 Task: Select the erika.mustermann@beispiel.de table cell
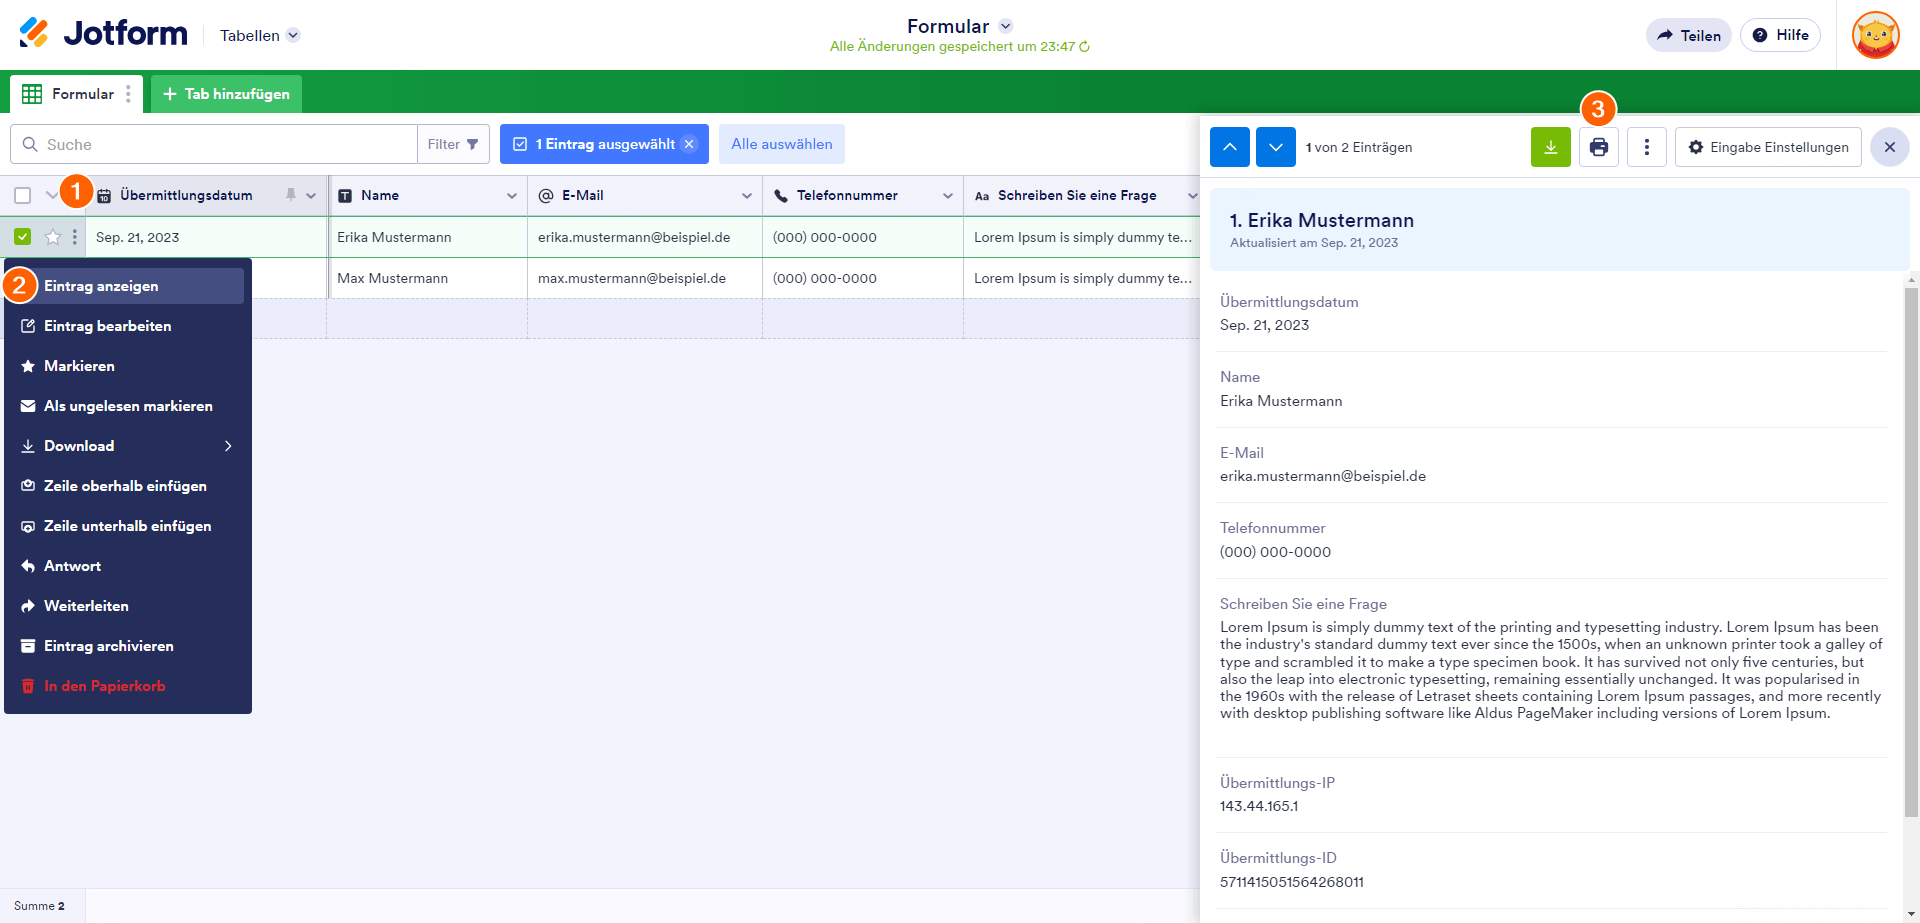coord(645,237)
